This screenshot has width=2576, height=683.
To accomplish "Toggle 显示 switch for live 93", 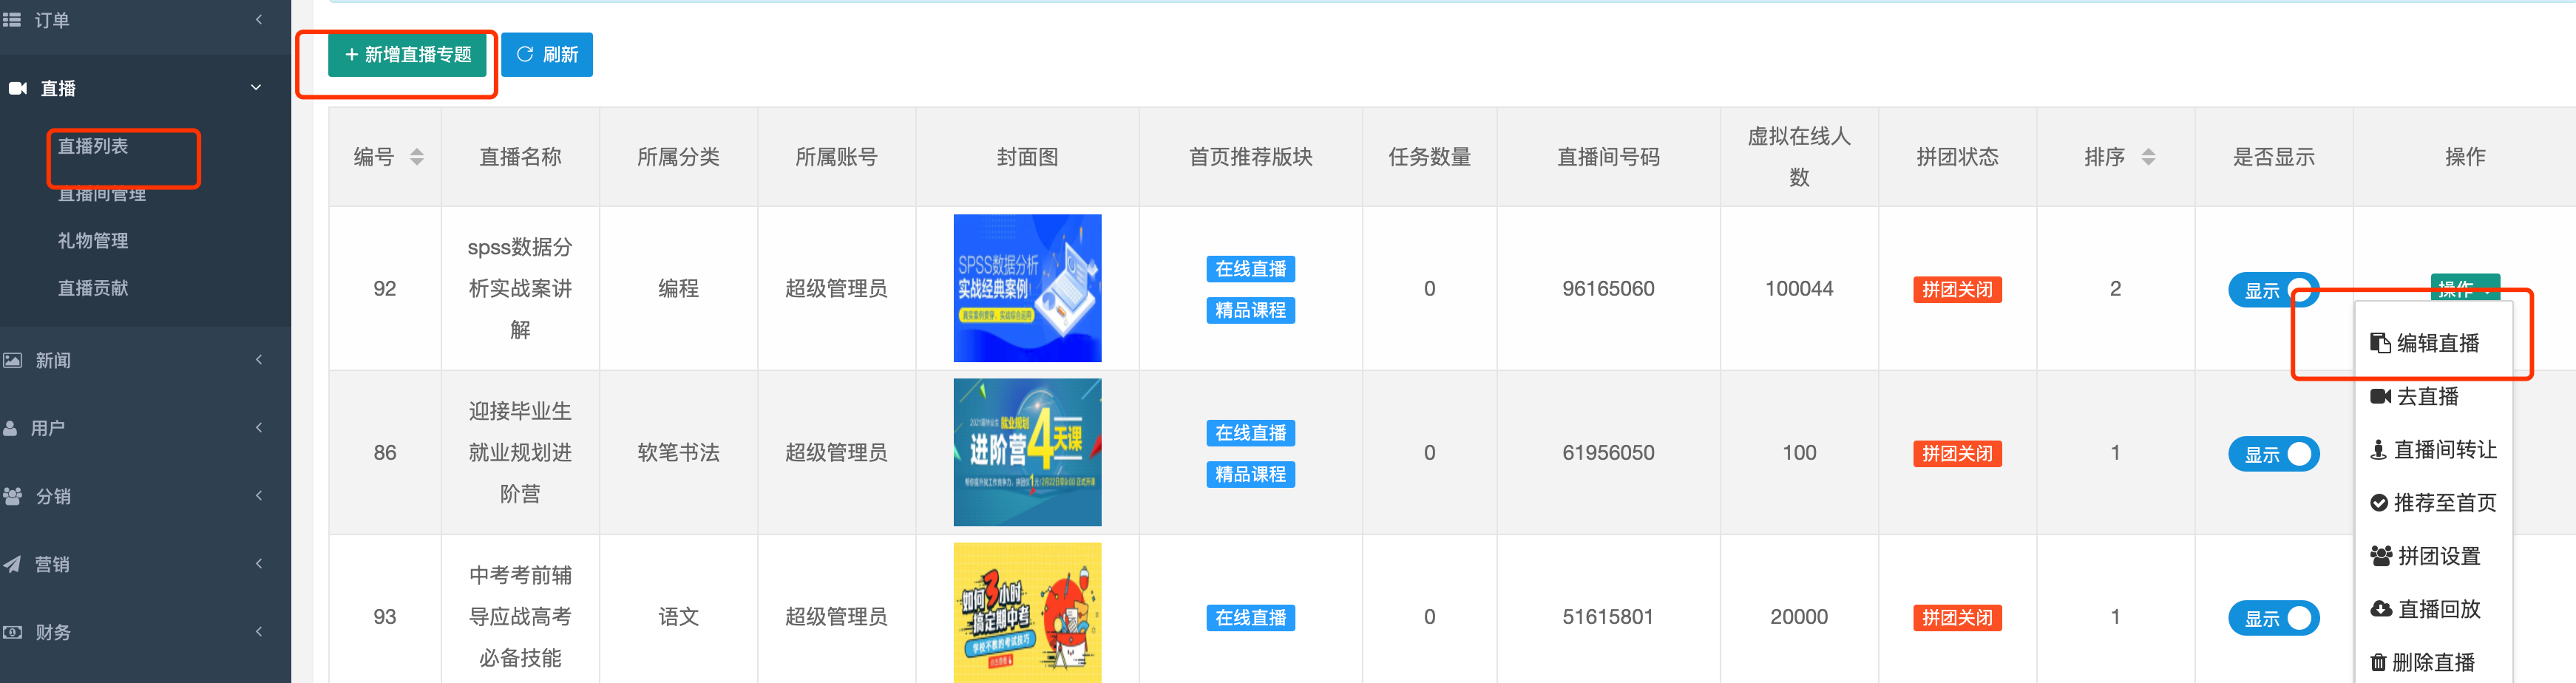I will pos(2273,618).
